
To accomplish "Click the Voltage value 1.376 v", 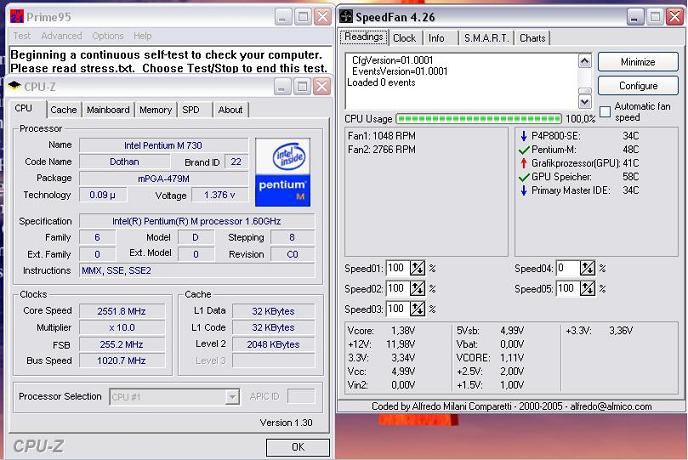I will tap(219, 195).
